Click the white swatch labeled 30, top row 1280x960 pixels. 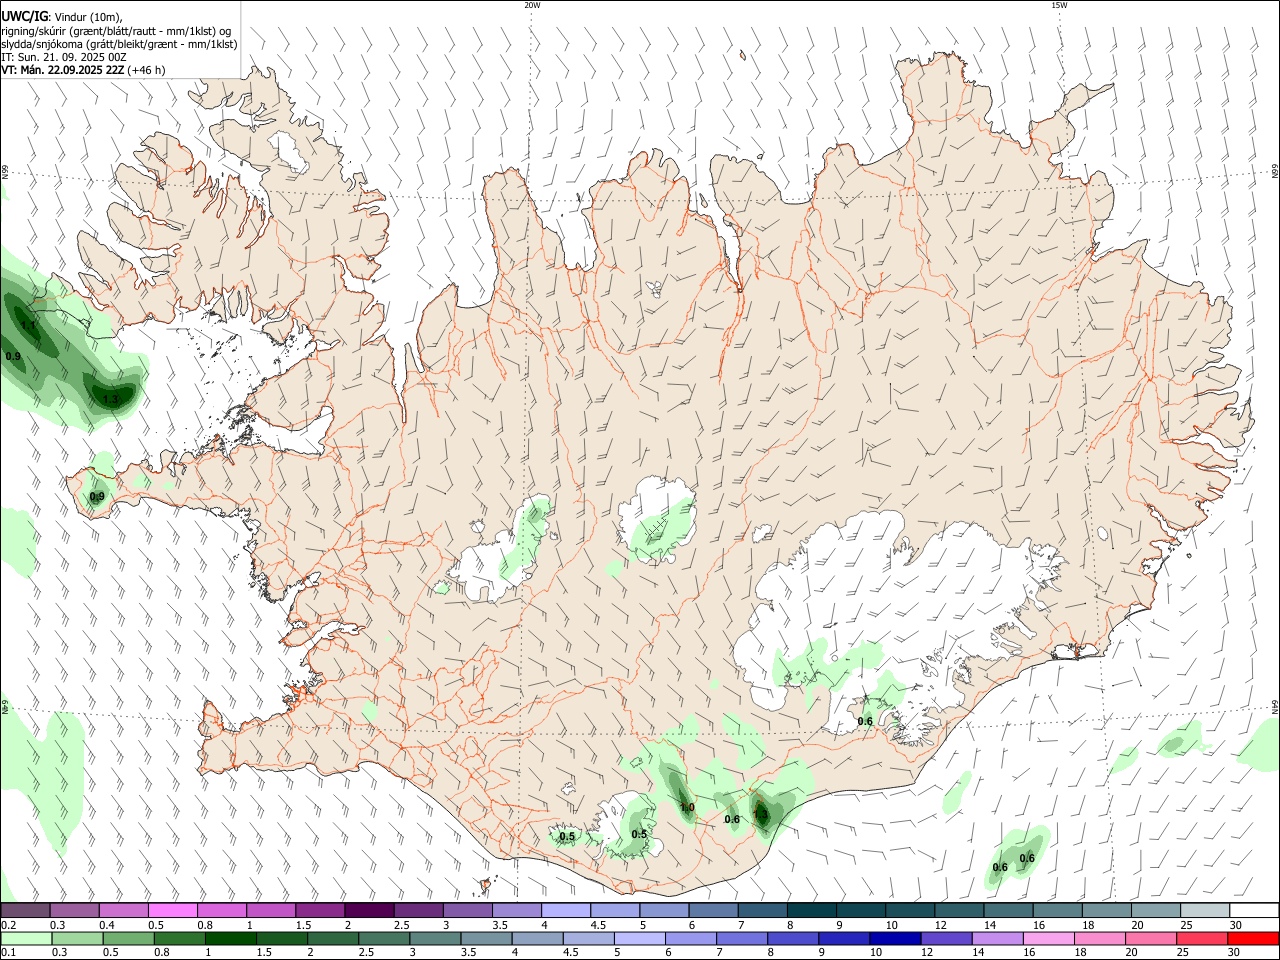click(1255, 910)
